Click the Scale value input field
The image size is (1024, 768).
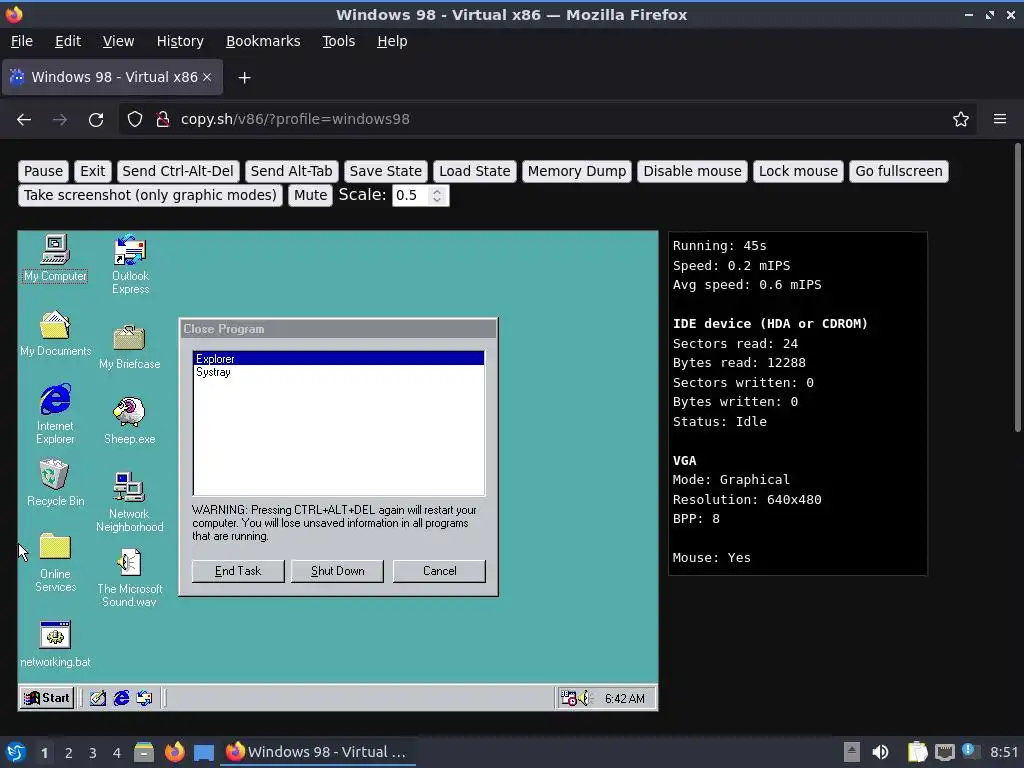(413, 195)
